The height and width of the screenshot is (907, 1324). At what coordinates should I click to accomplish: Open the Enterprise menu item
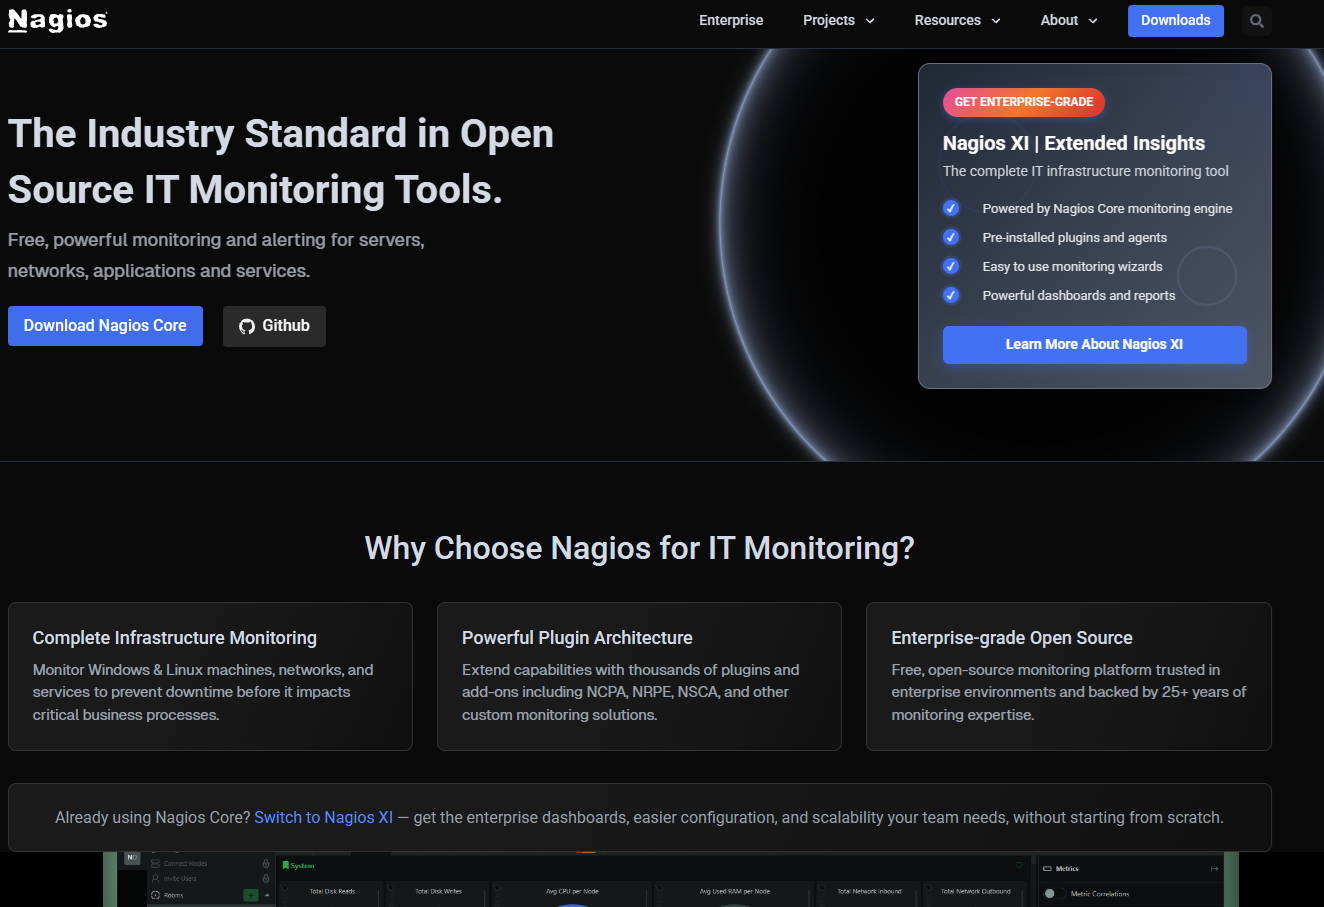pos(731,20)
